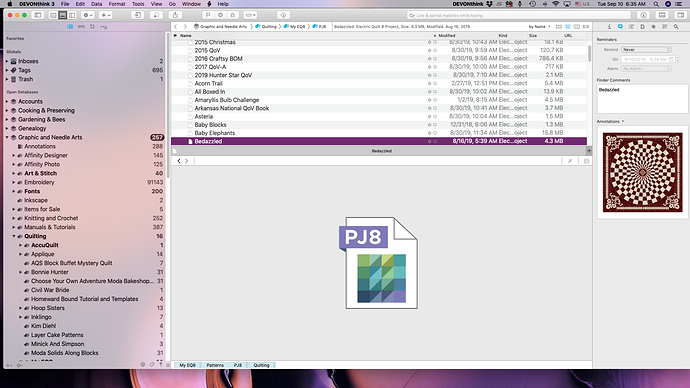The height and width of the screenshot is (388, 690).
Task: Select Cooking & Preserving database
Action: (x=46, y=110)
